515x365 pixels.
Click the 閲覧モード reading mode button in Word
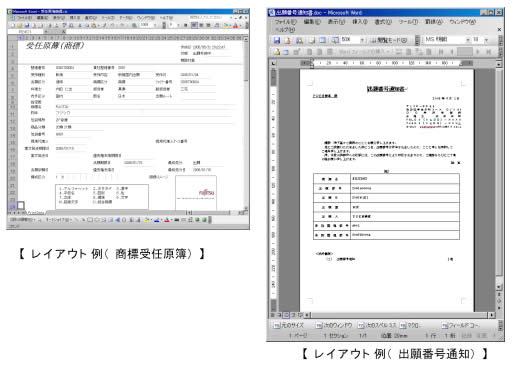tap(389, 40)
